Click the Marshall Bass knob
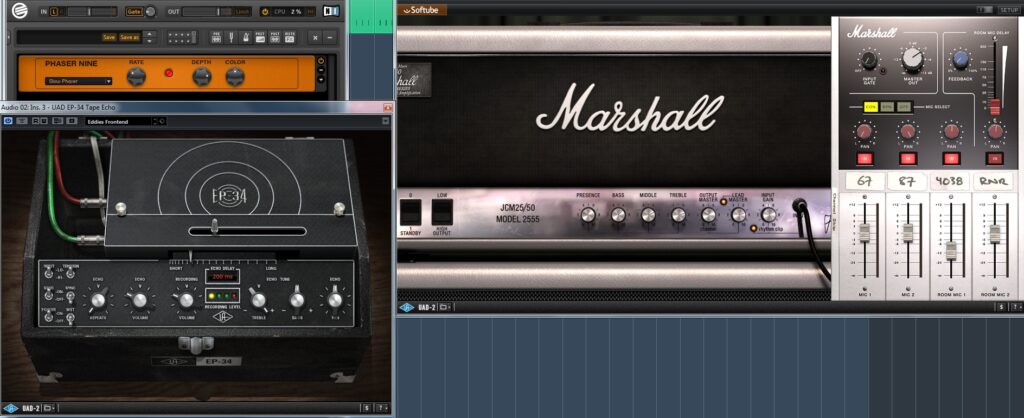The image size is (1024, 418). [618, 214]
